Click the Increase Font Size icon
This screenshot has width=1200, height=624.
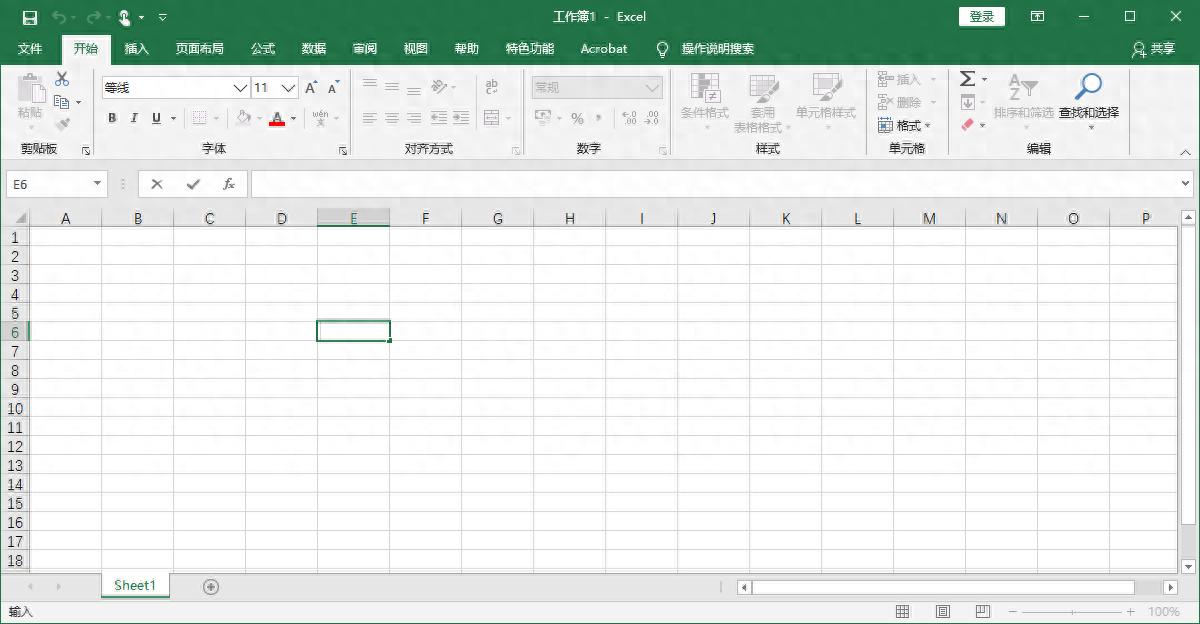[x=312, y=88]
